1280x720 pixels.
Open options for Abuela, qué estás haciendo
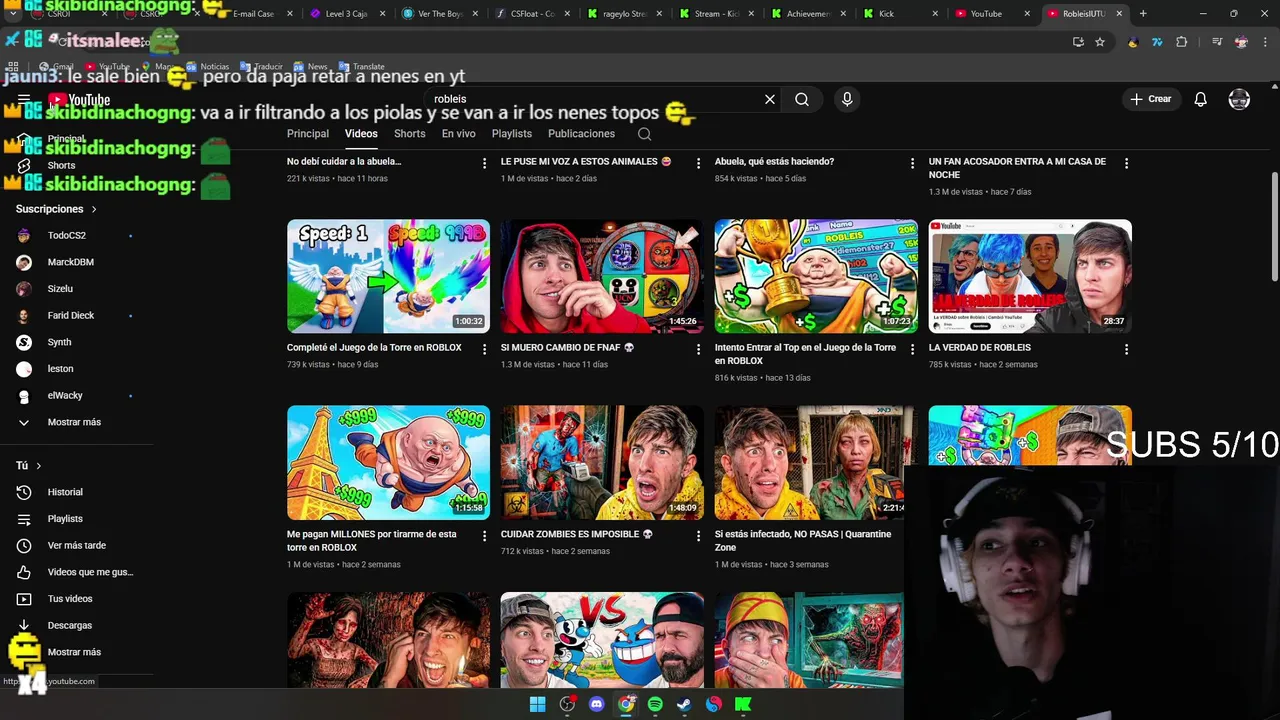[912, 163]
